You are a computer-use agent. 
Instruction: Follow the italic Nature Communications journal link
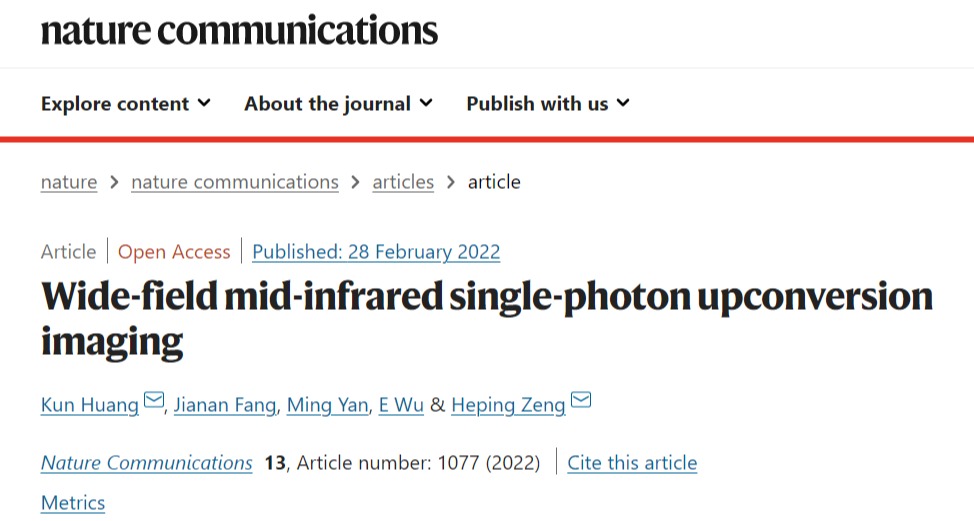tap(147, 463)
